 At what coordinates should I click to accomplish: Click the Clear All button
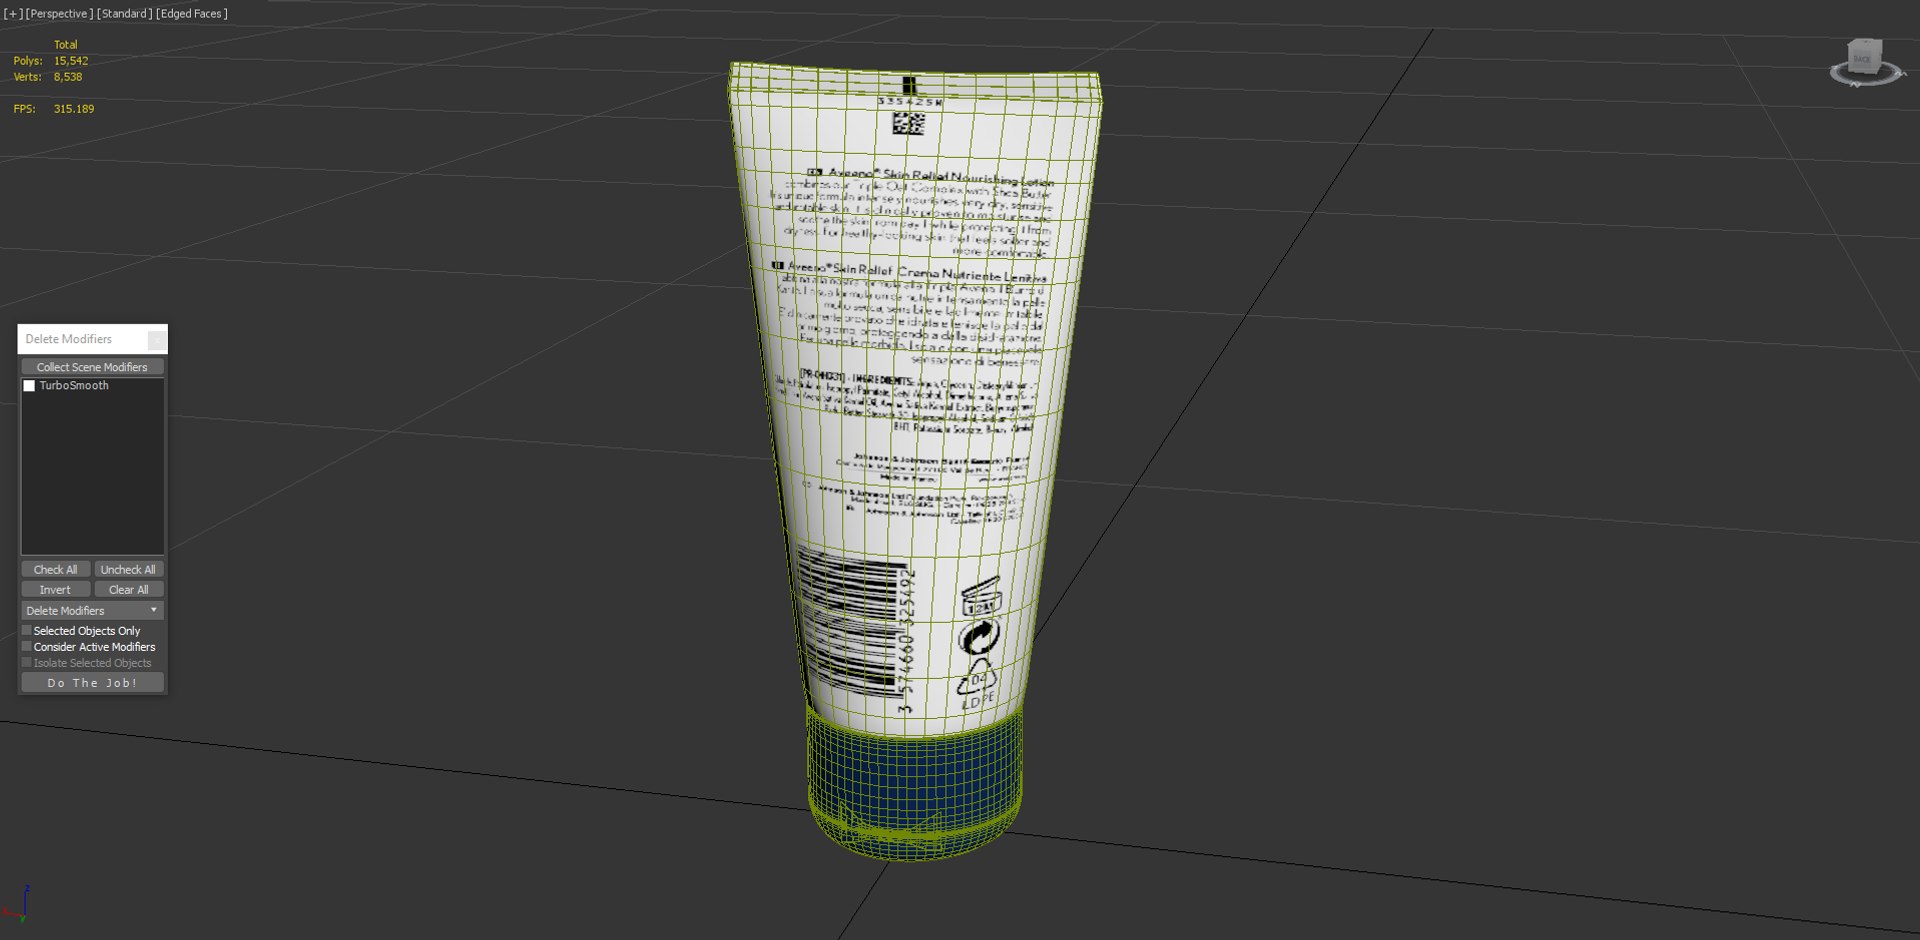[x=128, y=590]
